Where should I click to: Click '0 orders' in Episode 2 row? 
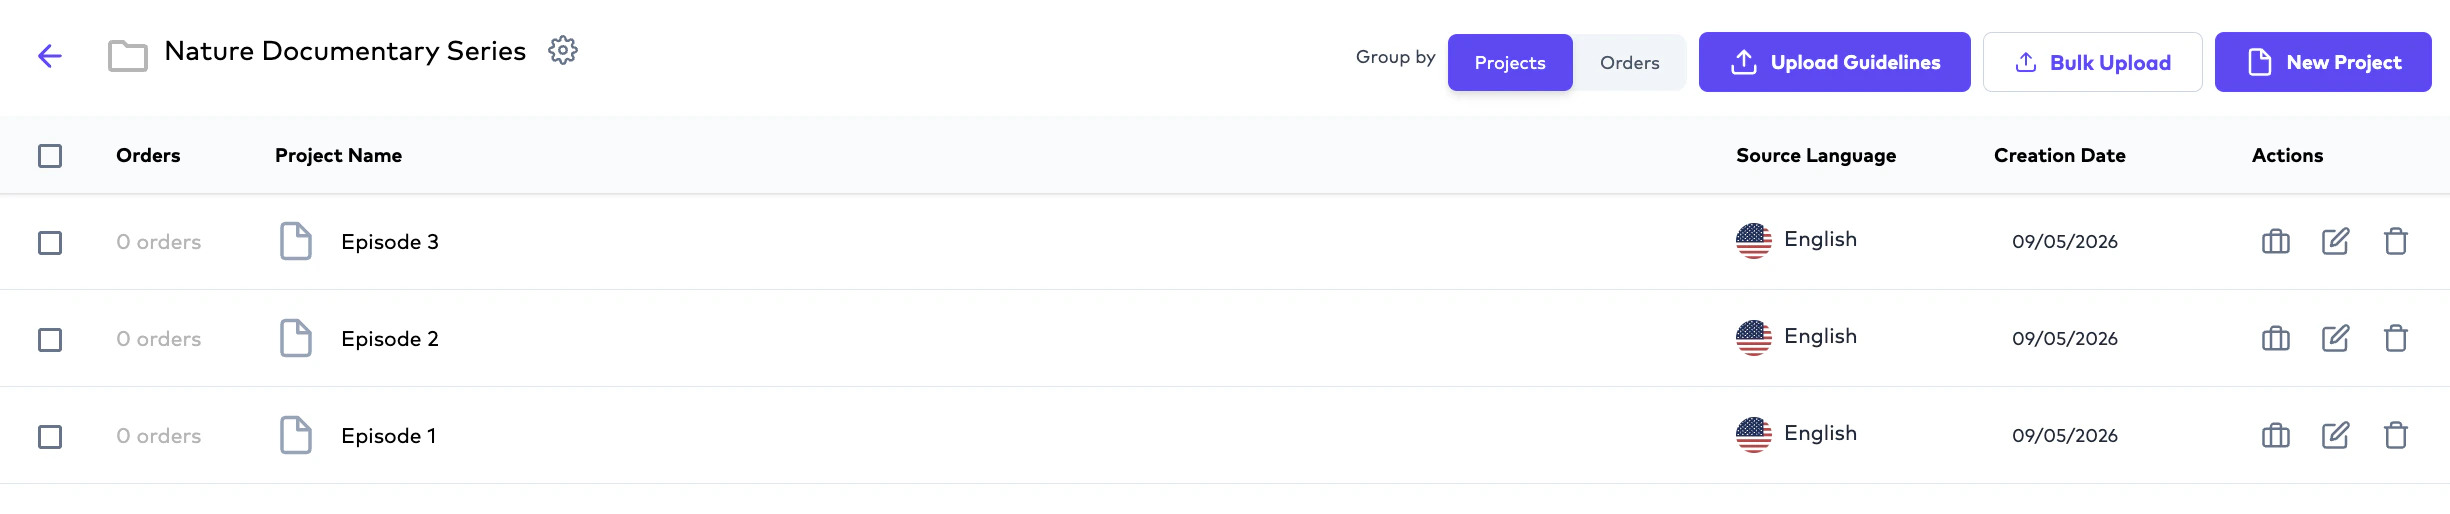(159, 339)
